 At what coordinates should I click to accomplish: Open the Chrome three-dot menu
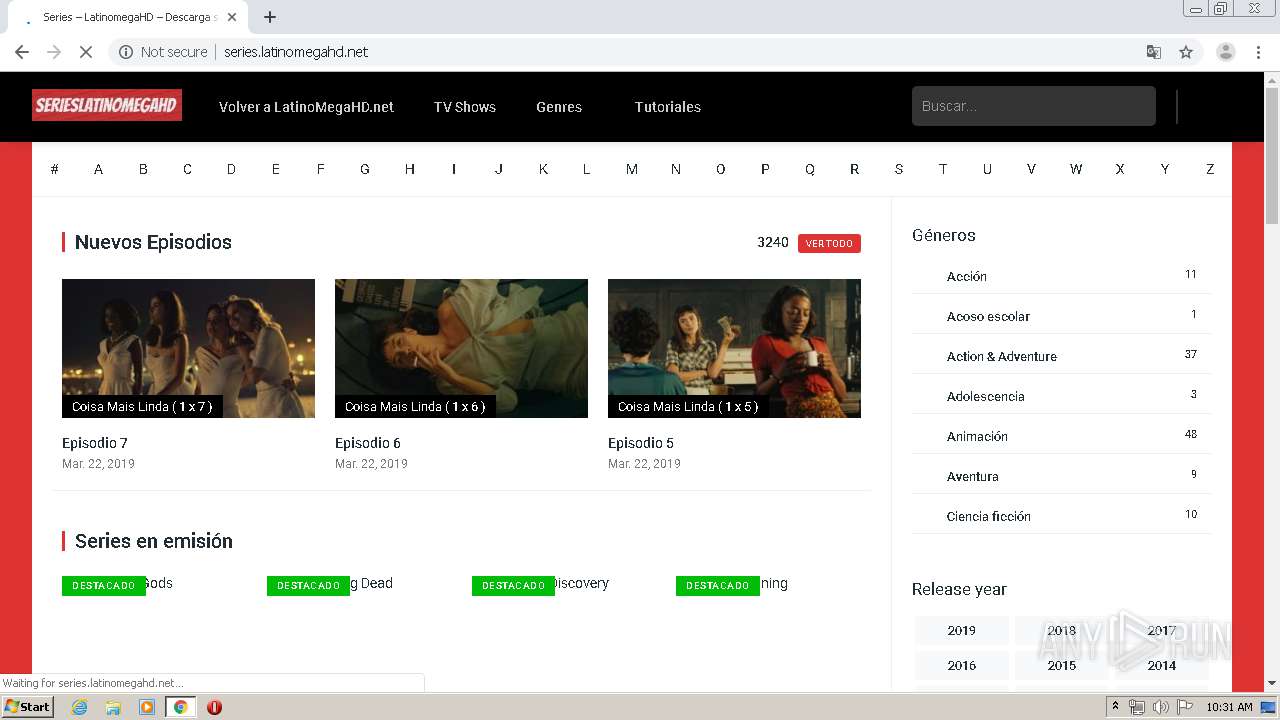coord(1259,52)
